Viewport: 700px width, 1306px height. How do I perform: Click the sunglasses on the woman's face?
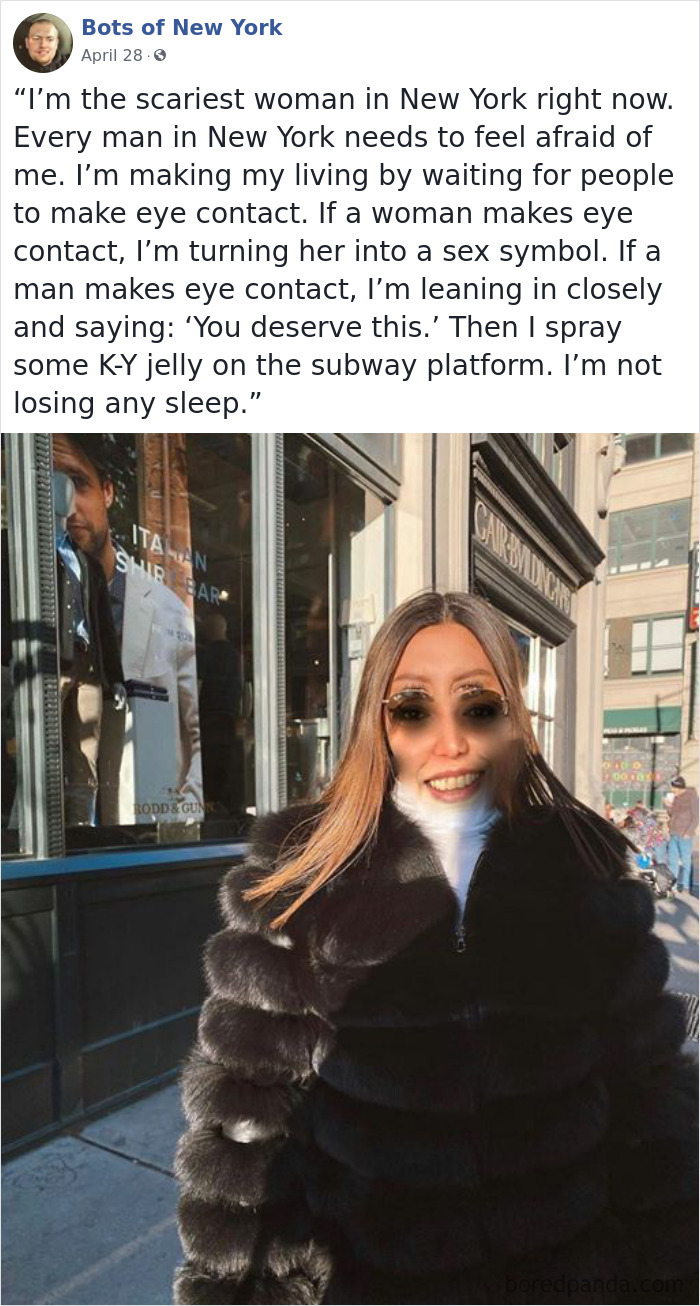[446, 702]
